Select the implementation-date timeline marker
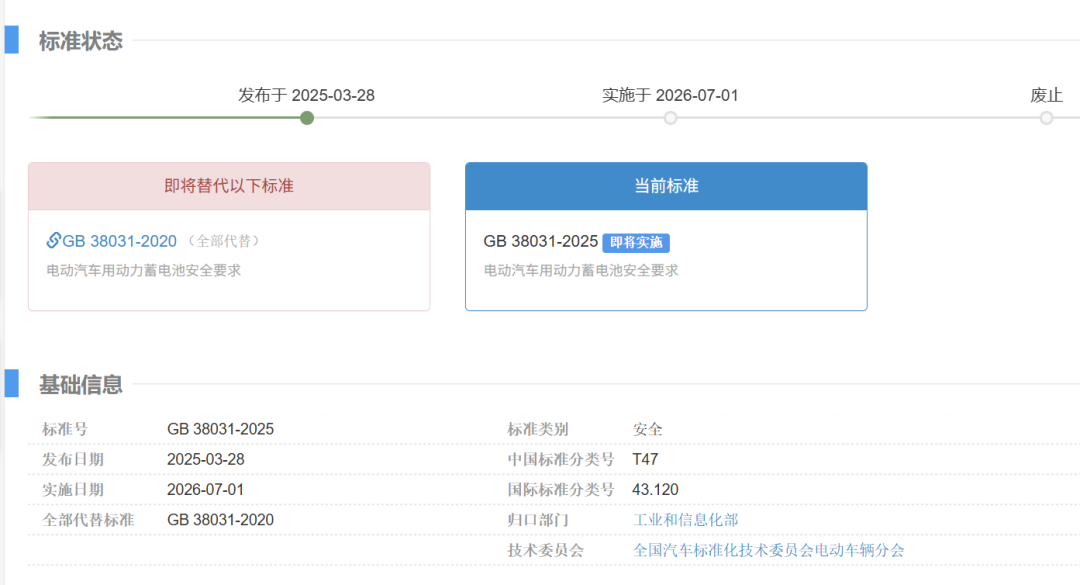1080x585 pixels. coord(670,118)
